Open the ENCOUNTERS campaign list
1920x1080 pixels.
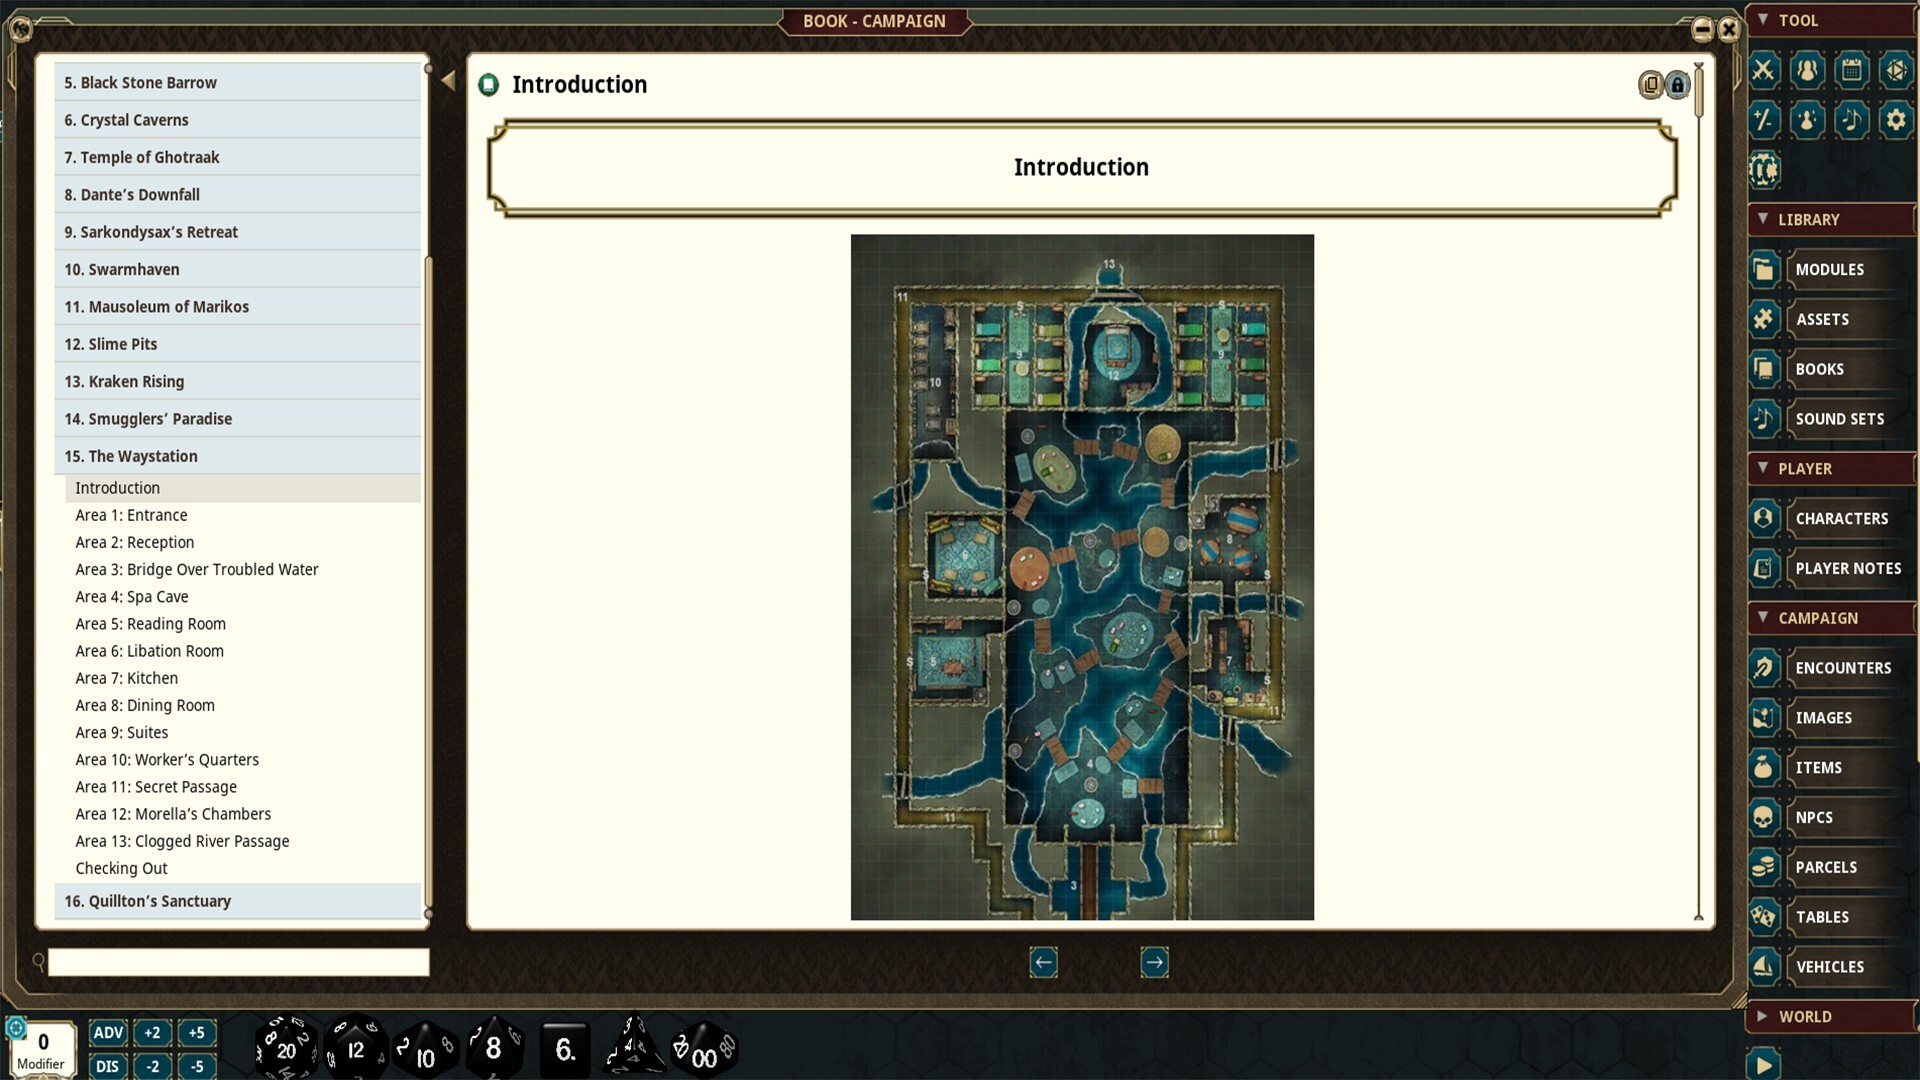(x=1842, y=668)
